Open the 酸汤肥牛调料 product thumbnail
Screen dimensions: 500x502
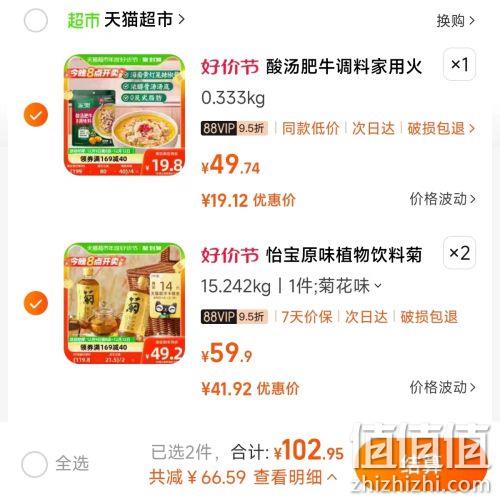[124, 115]
